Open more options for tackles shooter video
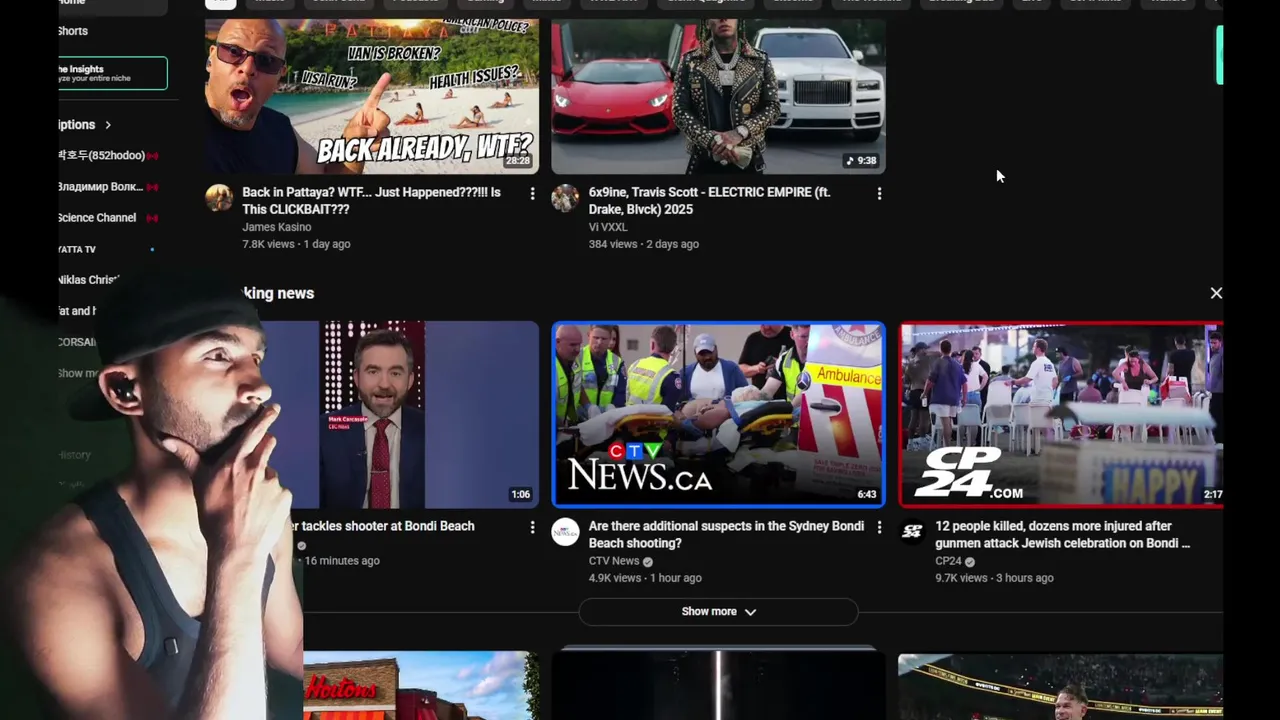Screen dimensions: 1280x720 point(532,527)
